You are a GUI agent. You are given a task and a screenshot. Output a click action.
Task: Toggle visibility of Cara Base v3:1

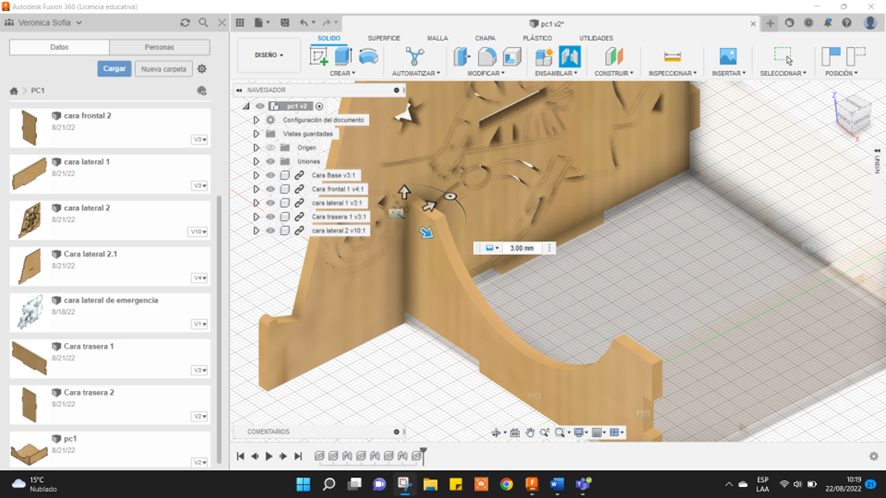pyautogui.click(x=271, y=175)
